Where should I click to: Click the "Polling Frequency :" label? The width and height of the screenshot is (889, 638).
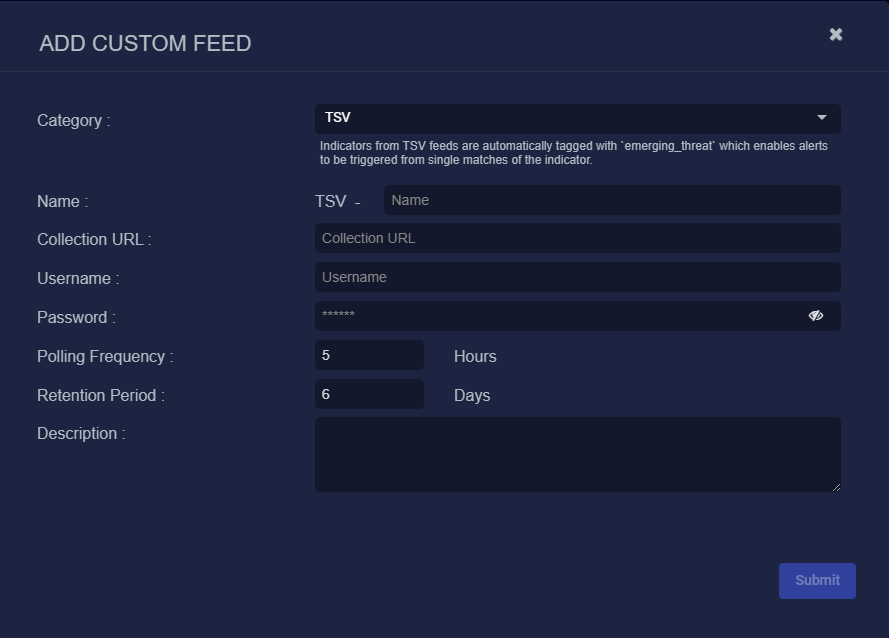(x=105, y=357)
